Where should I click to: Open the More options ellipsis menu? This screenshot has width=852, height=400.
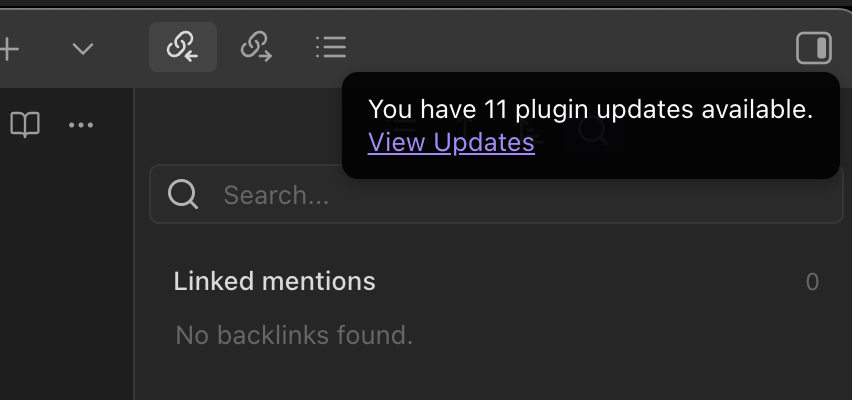coord(80,125)
